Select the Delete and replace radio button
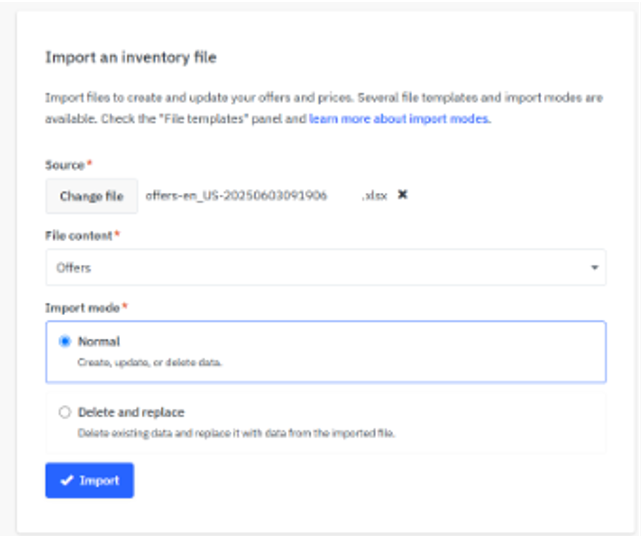Screen dimensions: 641x536 pos(65,412)
